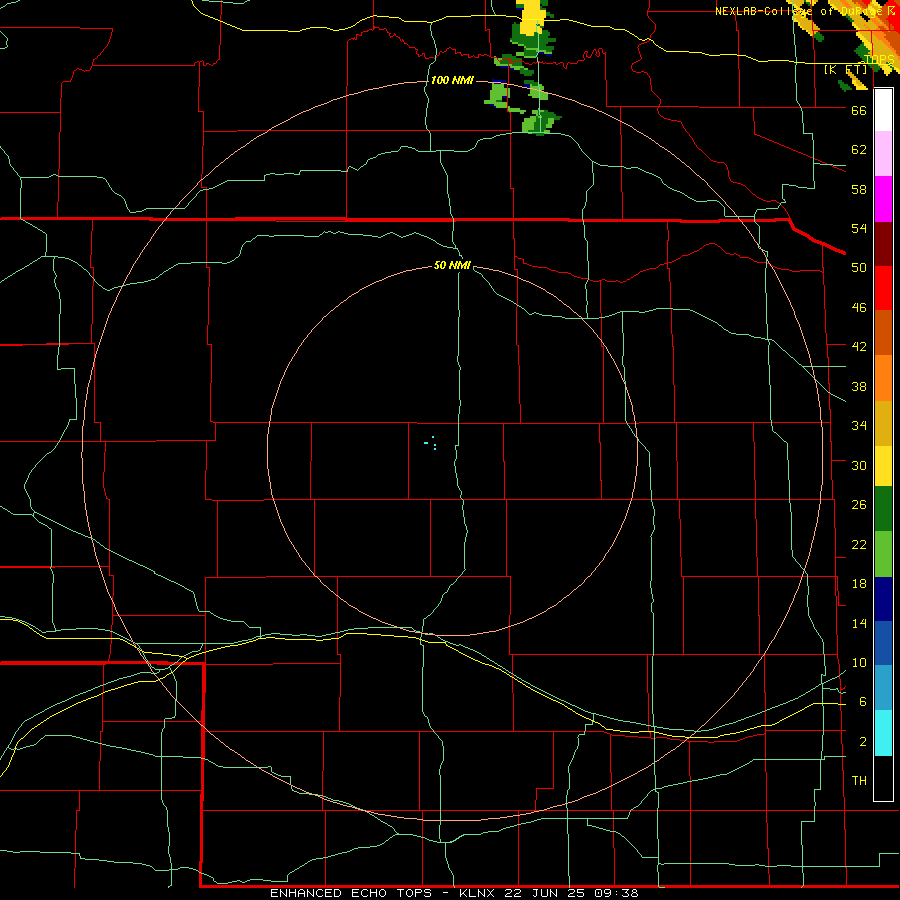
Task: Click the '66' legend label
Action: (x=859, y=110)
